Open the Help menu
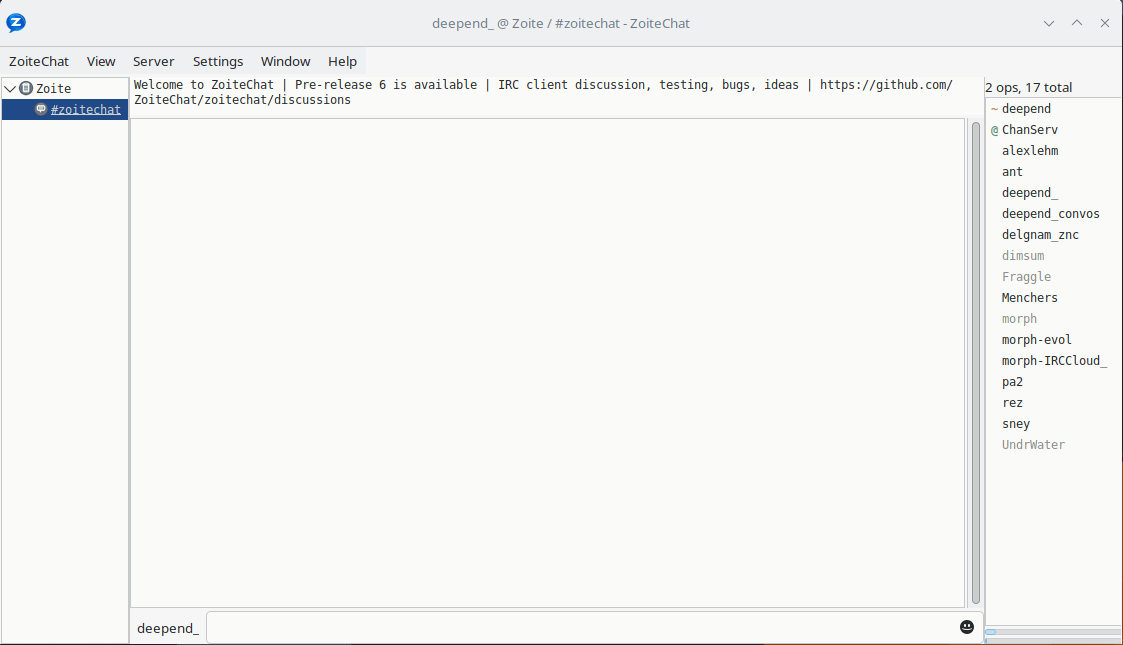This screenshot has height=645, width=1123. click(x=342, y=61)
